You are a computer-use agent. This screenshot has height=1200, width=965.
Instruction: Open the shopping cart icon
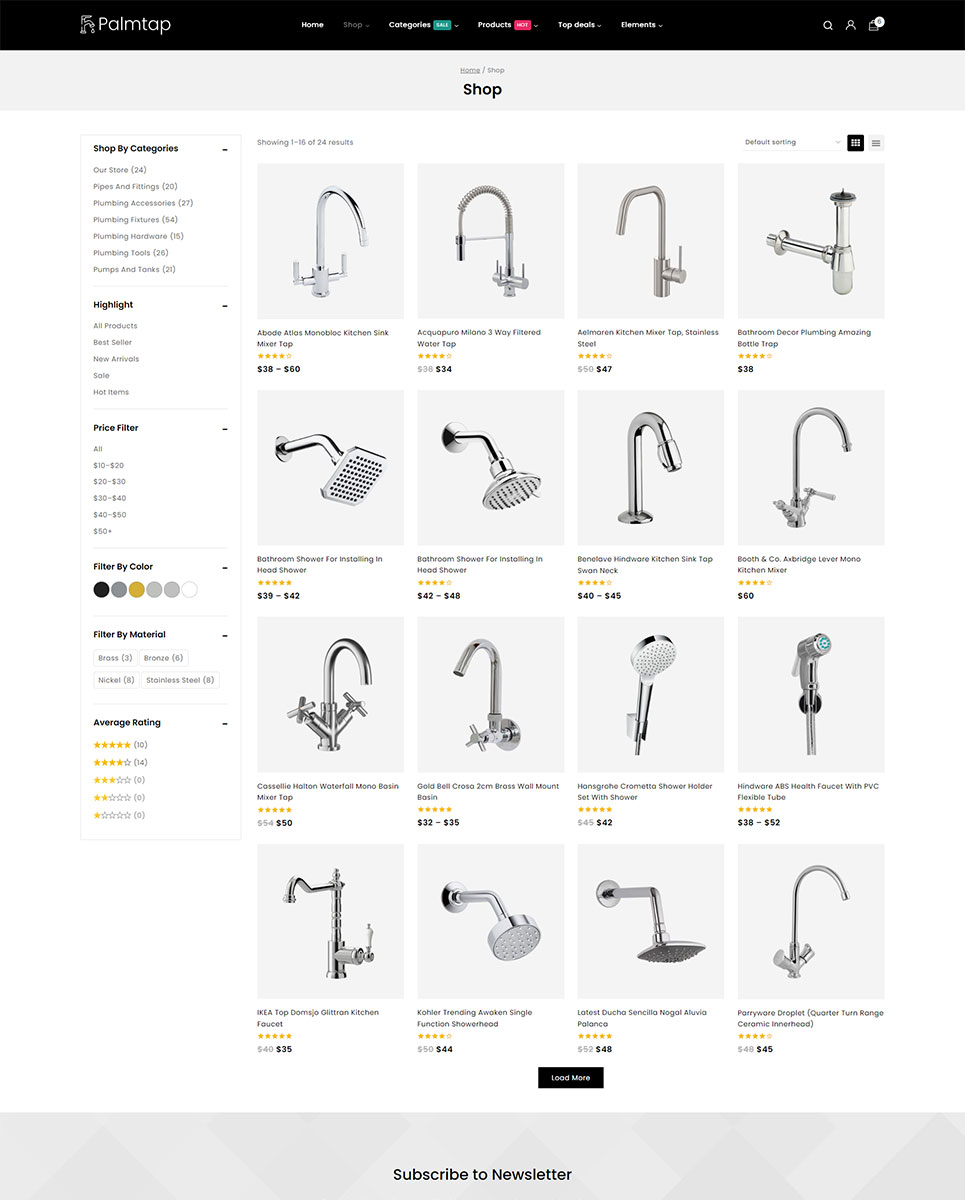click(x=874, y=25)
